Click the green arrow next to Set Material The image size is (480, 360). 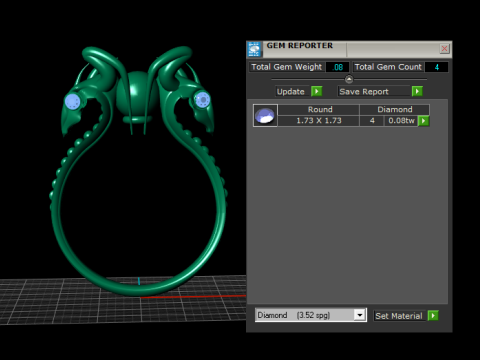point(433,315)
